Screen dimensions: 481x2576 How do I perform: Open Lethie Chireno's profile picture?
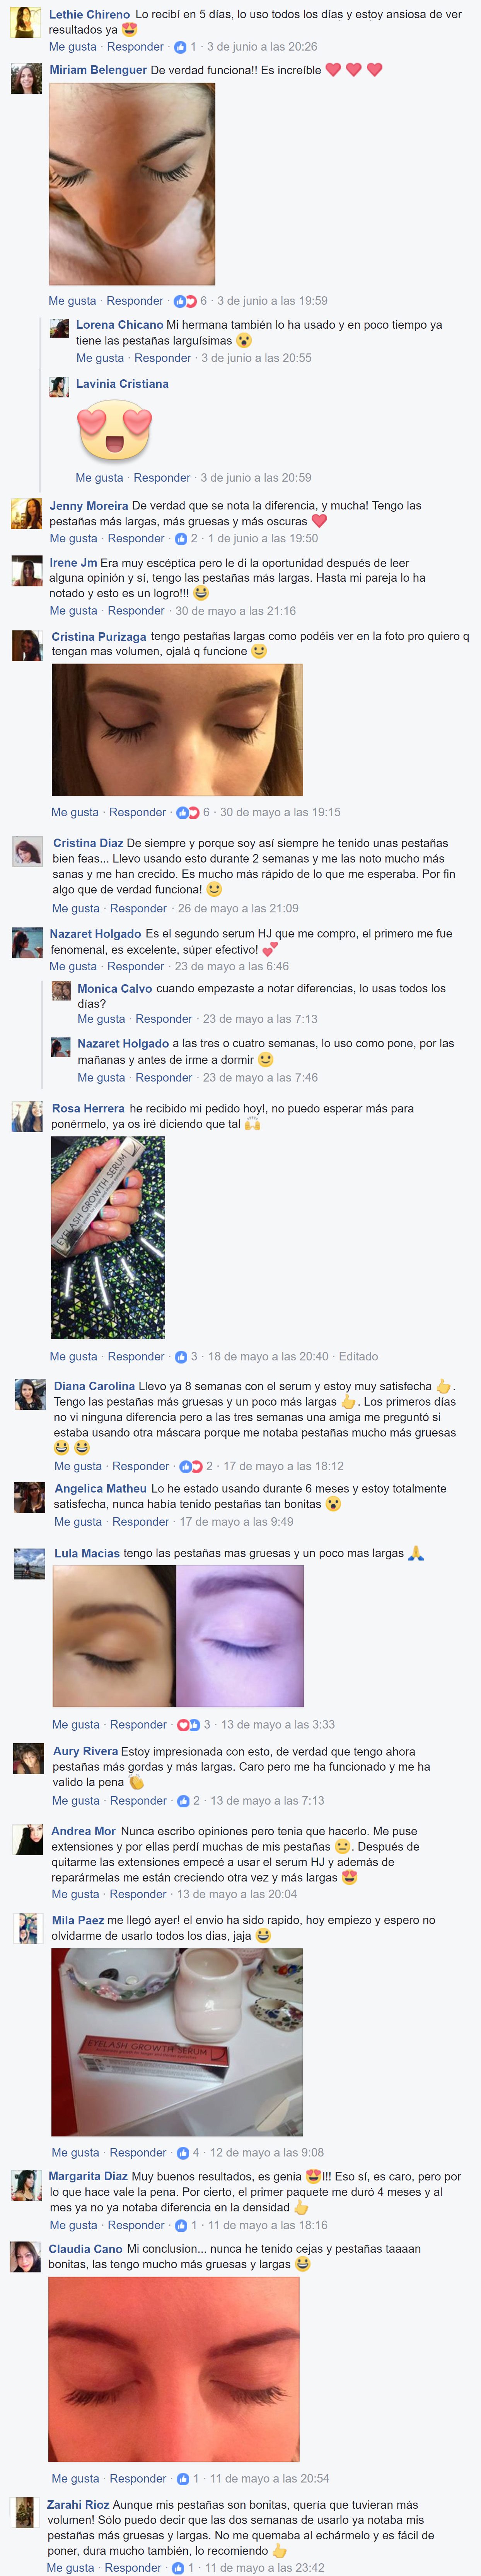pos(26,22)
